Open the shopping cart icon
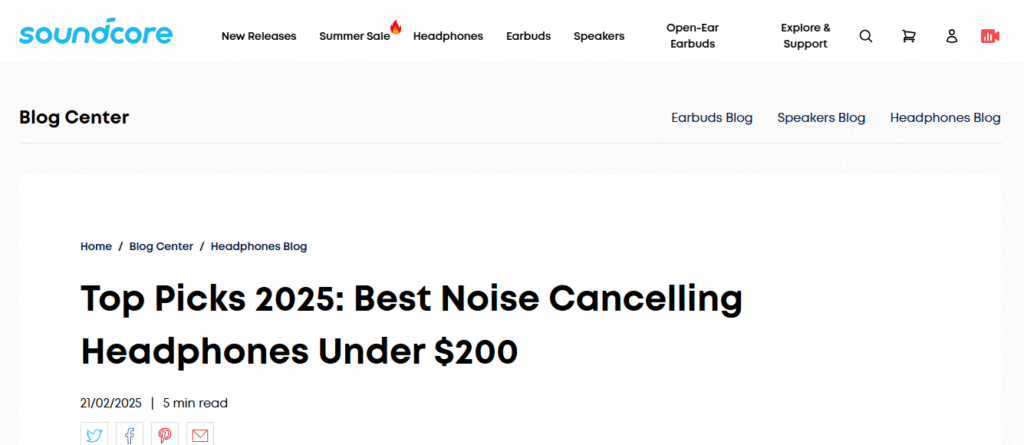 (x=908, y=36)
